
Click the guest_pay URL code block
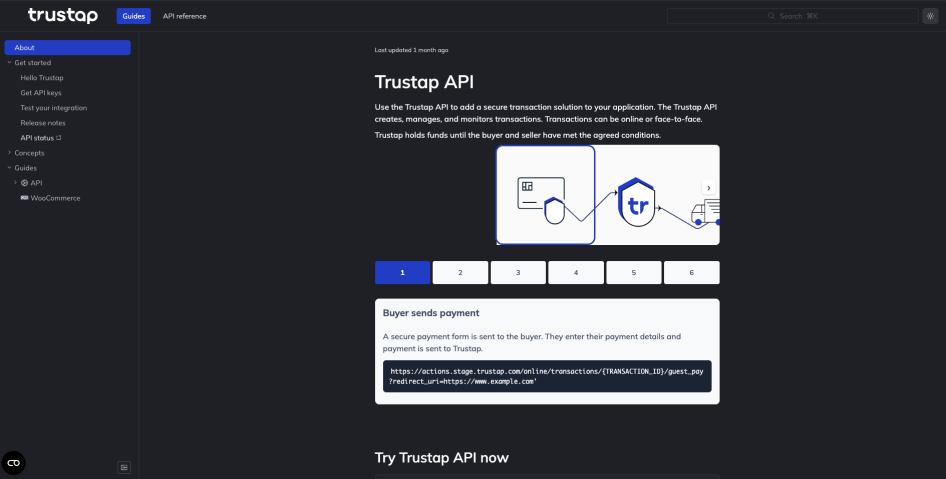pyautogui.click(x=547, y=376)
